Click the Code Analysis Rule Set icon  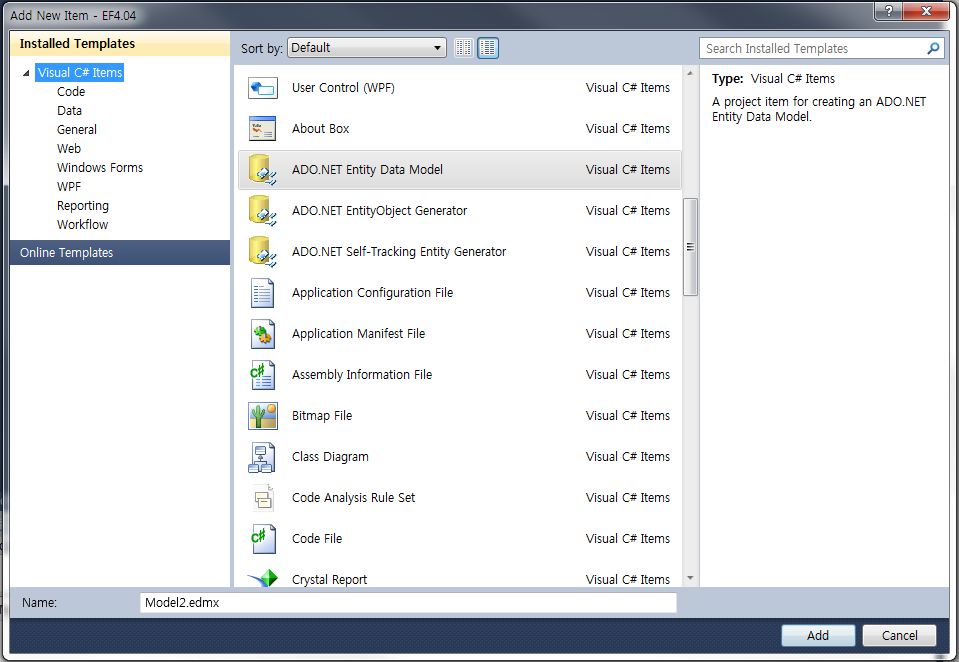tap(263, 498)
